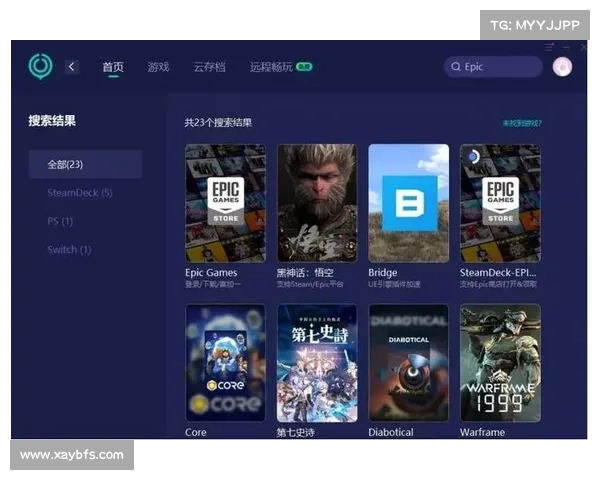
Task: Filter results by PS (1)
Action: (x=60, y=221)
